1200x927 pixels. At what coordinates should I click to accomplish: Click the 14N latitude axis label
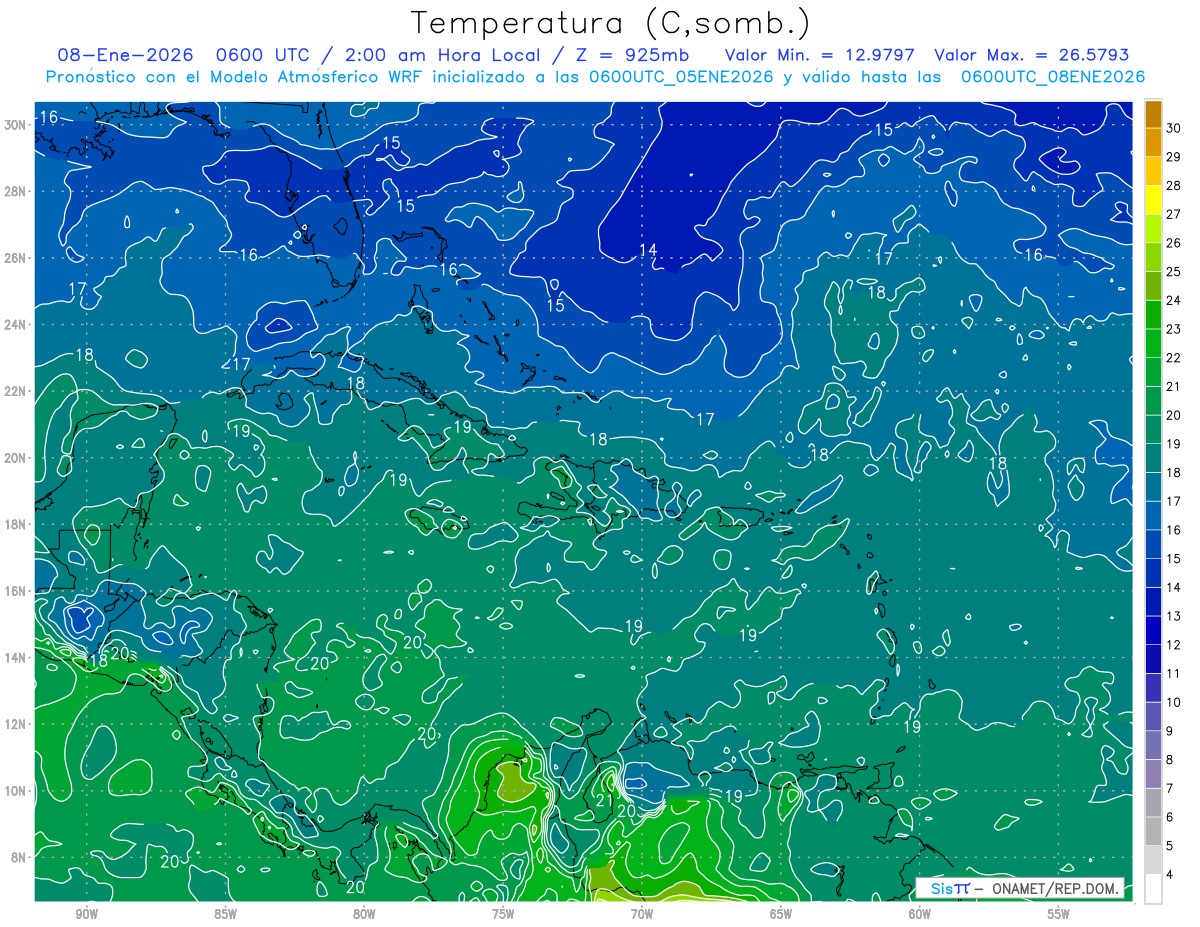pyautogui.click(x=15, y=657)
